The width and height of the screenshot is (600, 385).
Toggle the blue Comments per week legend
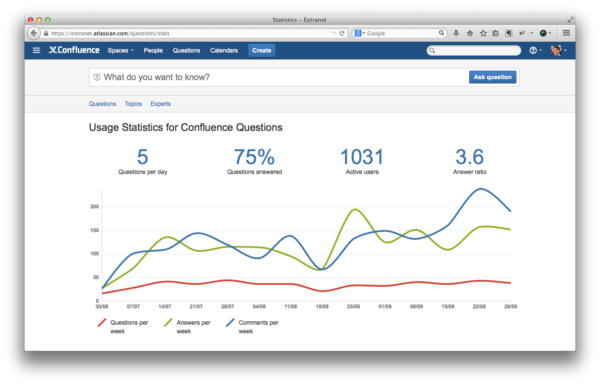click(x=252, y=326)
